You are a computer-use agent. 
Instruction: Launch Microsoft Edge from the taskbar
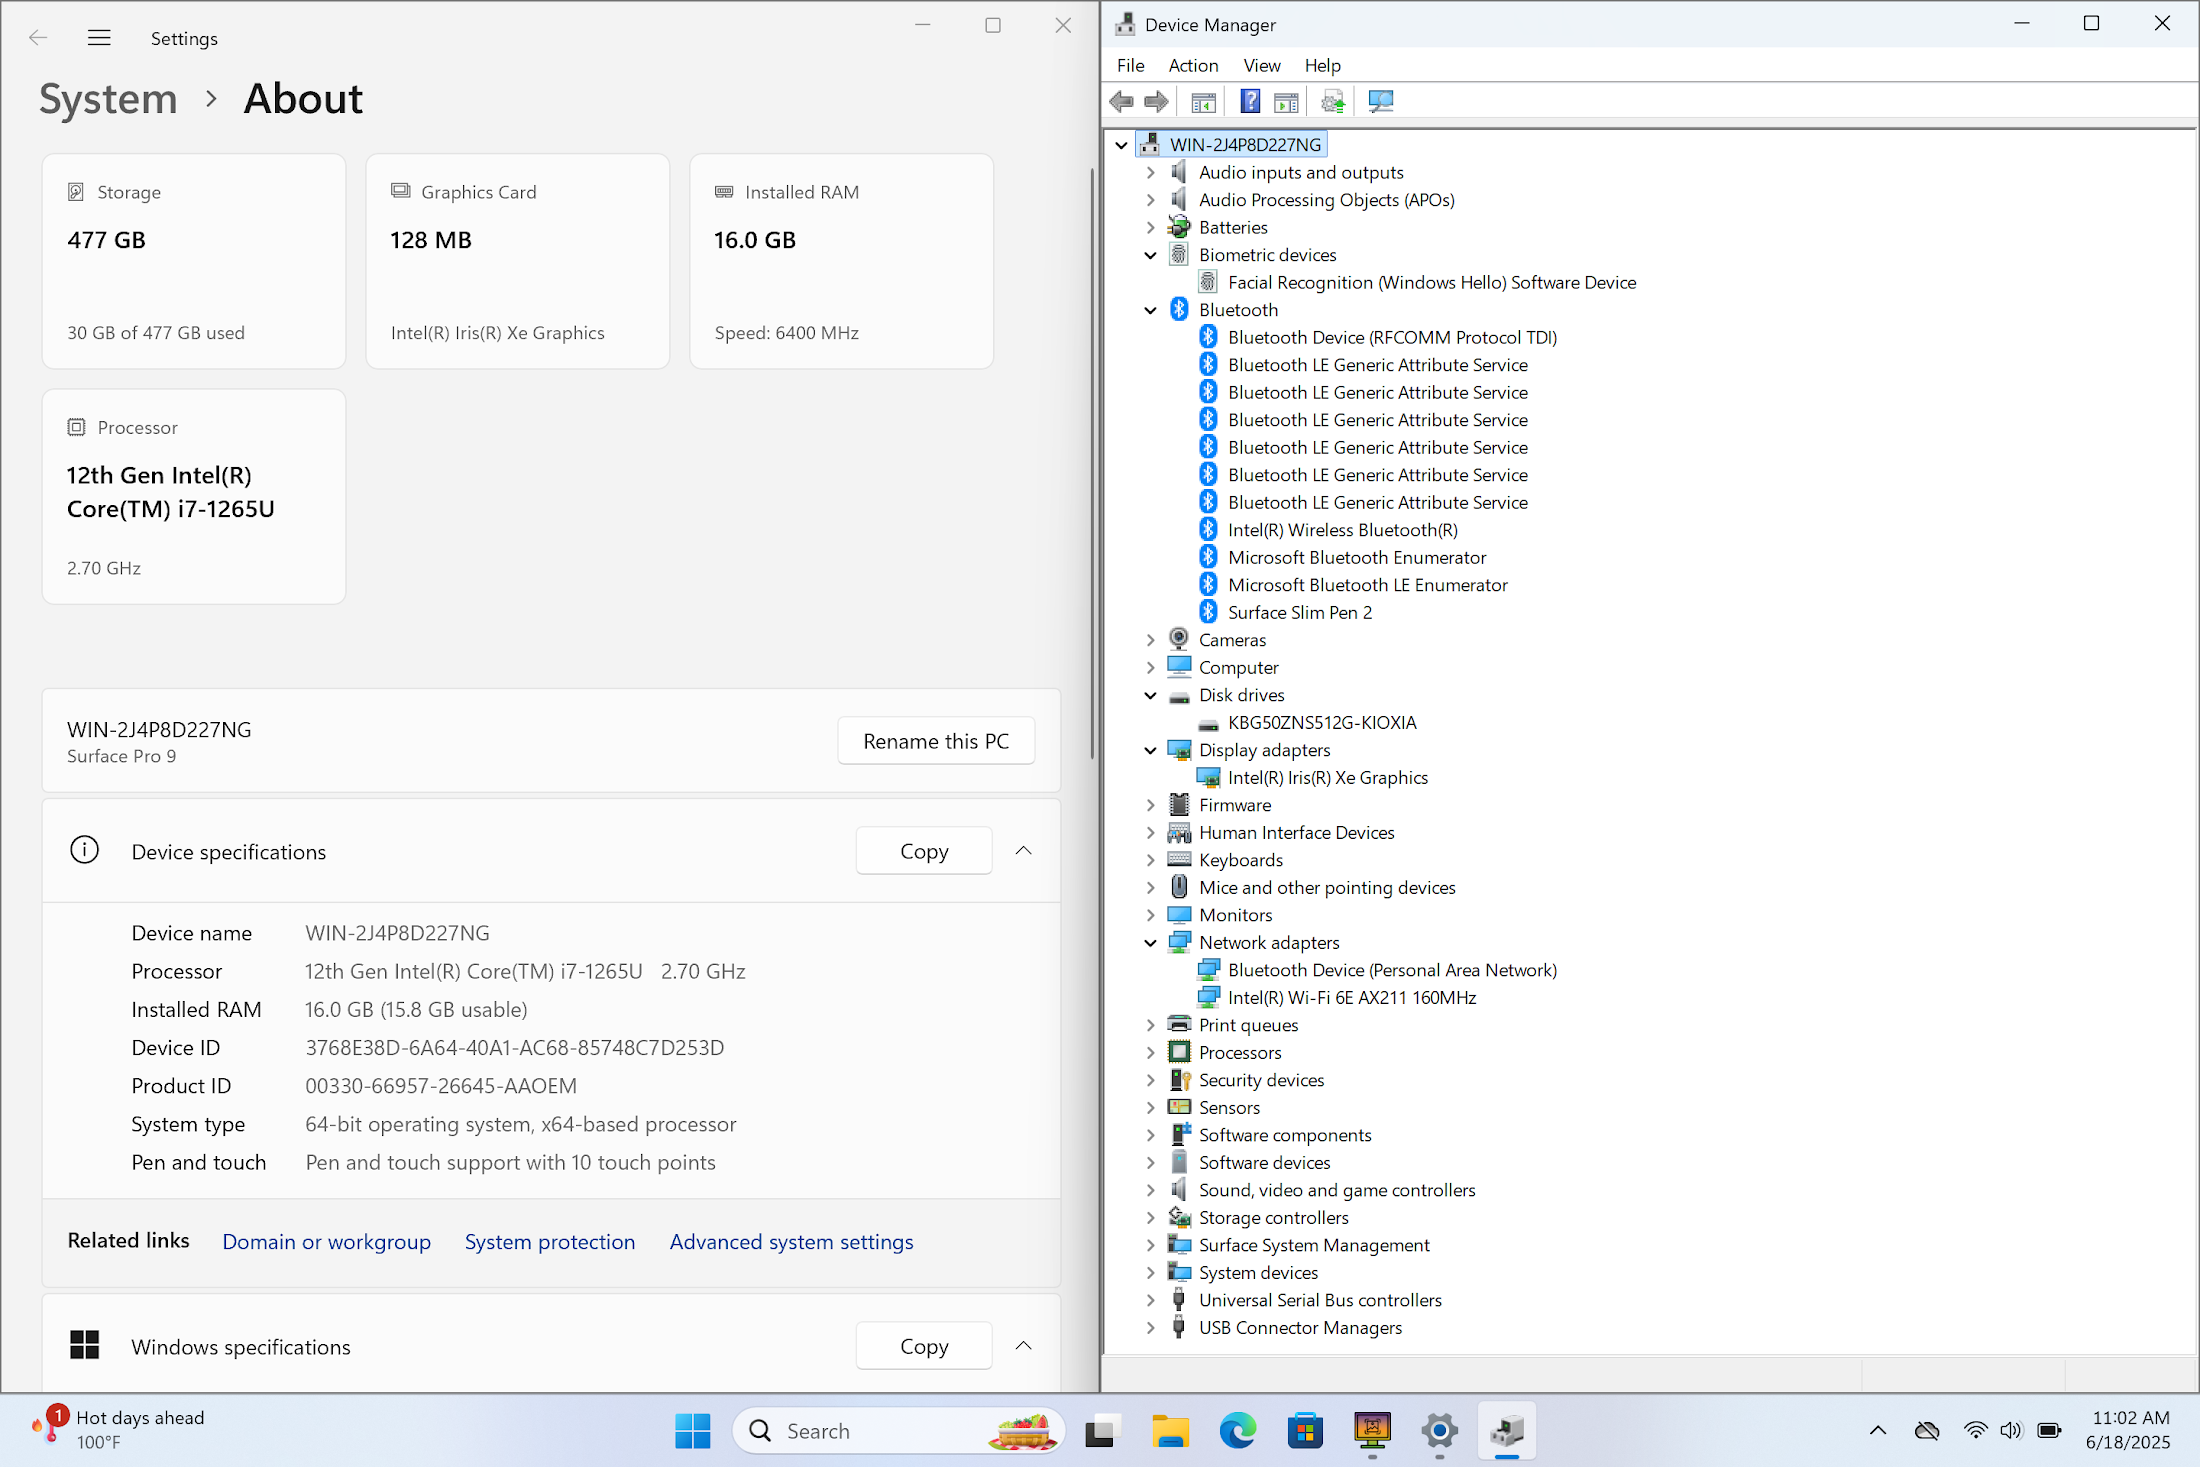pyautogui.click(x=1238, y=1431)
